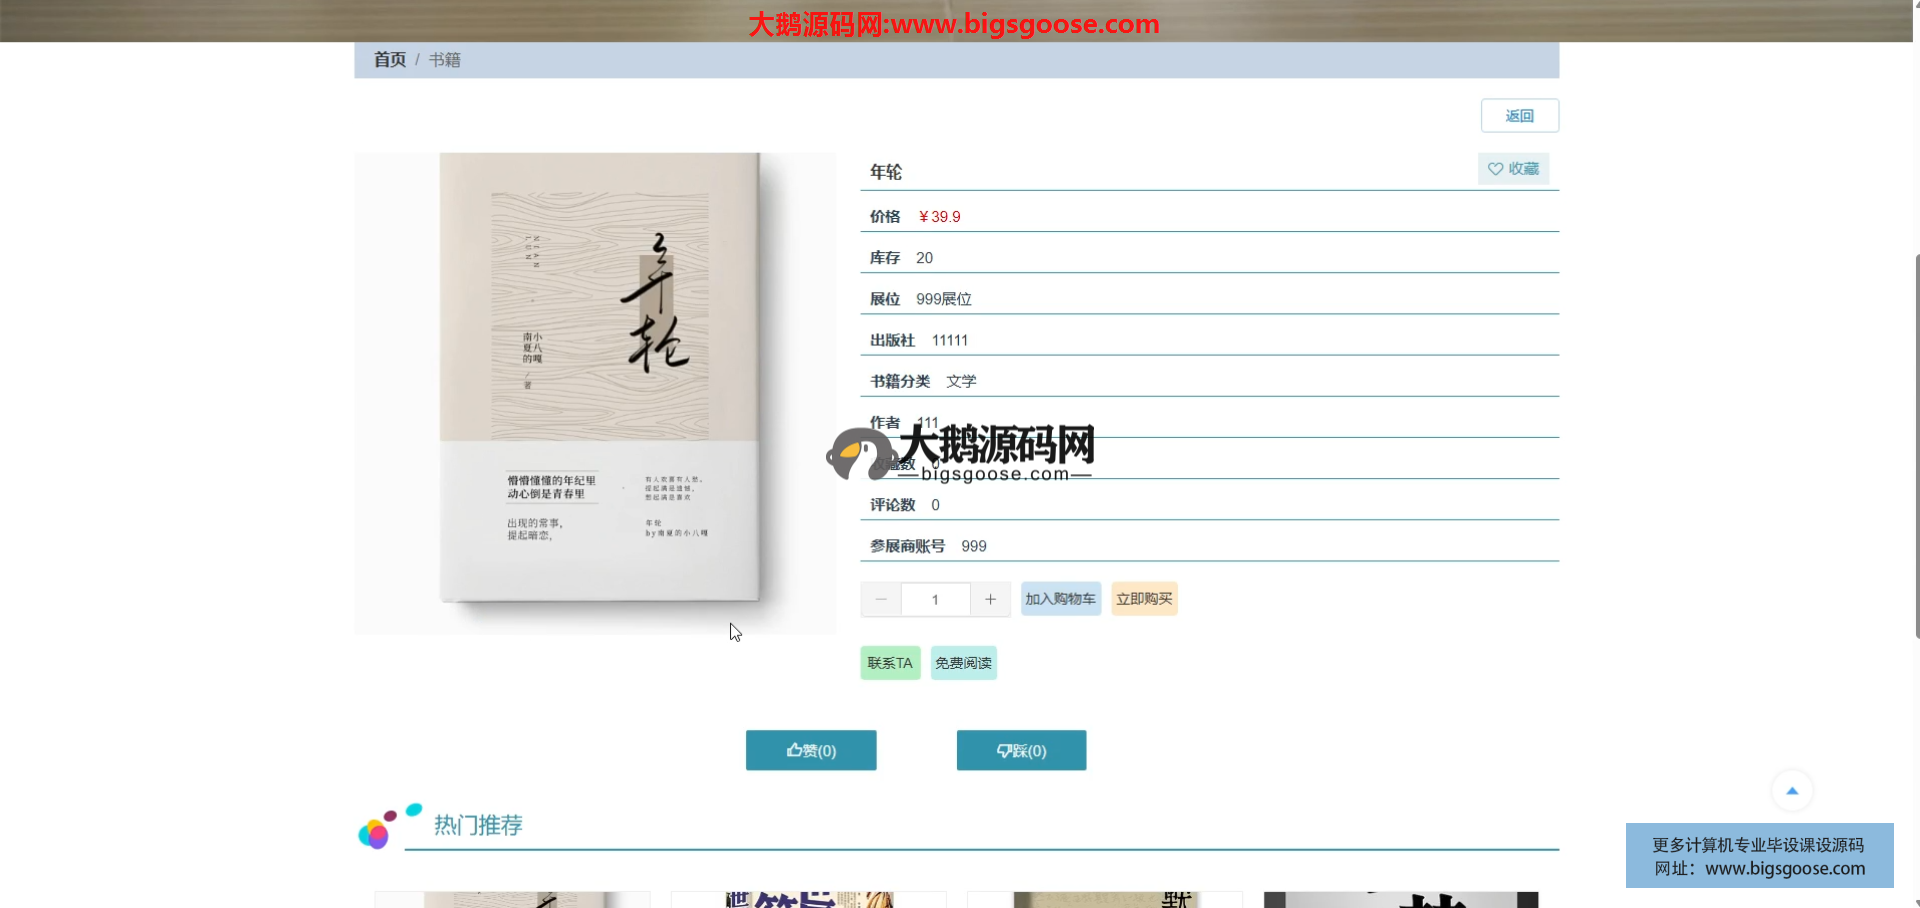1920x908 pixels.
Task: Open fourth recommended book thumbnail
Action: click(x=1400, y=899)
